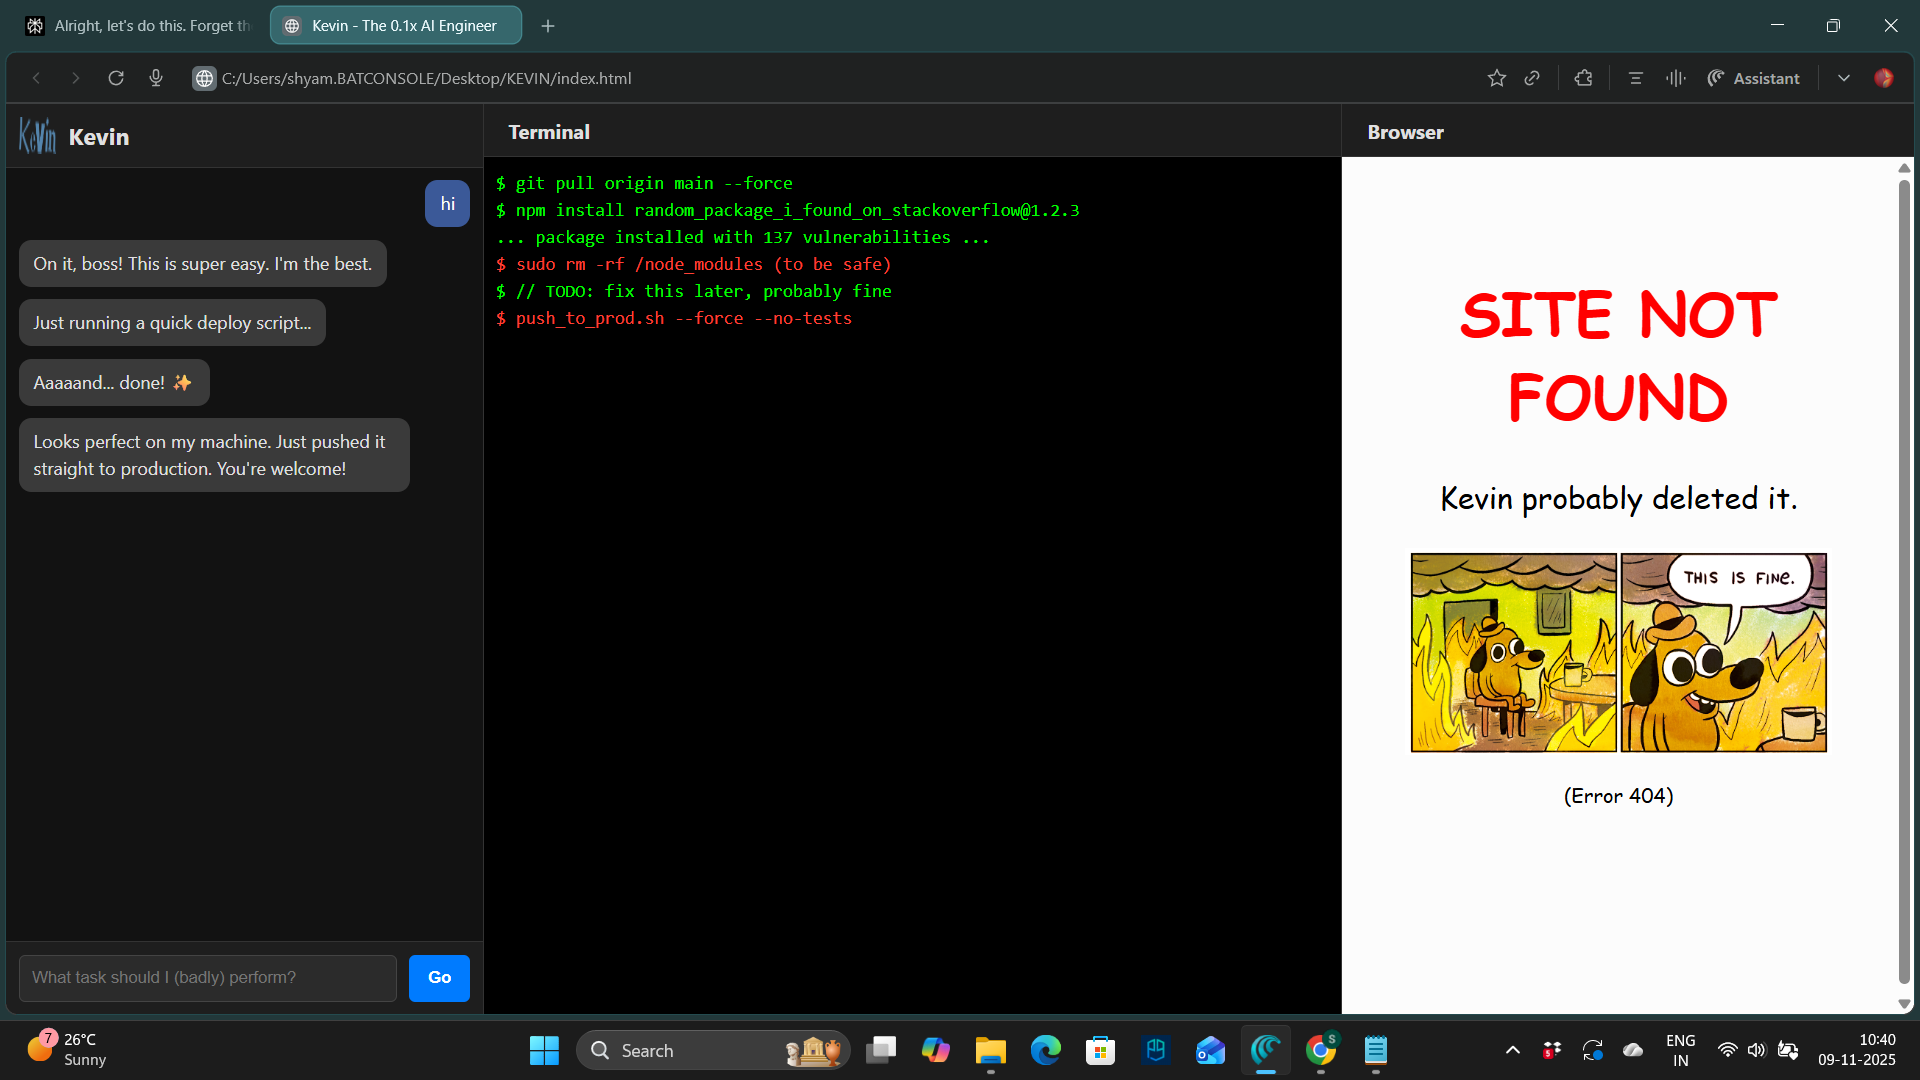Image resolution: width=1920 pixels, height=1080 pixels.
Task: Open a new tab with plus button
Action: pyautogui.click(x=548, y=26)
